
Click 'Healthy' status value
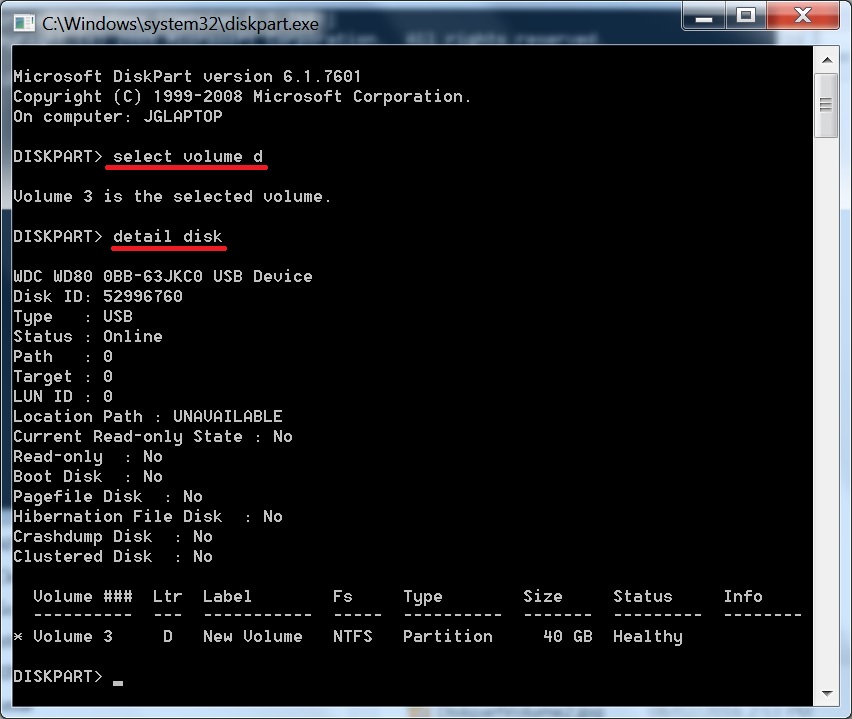pos(648,636)
